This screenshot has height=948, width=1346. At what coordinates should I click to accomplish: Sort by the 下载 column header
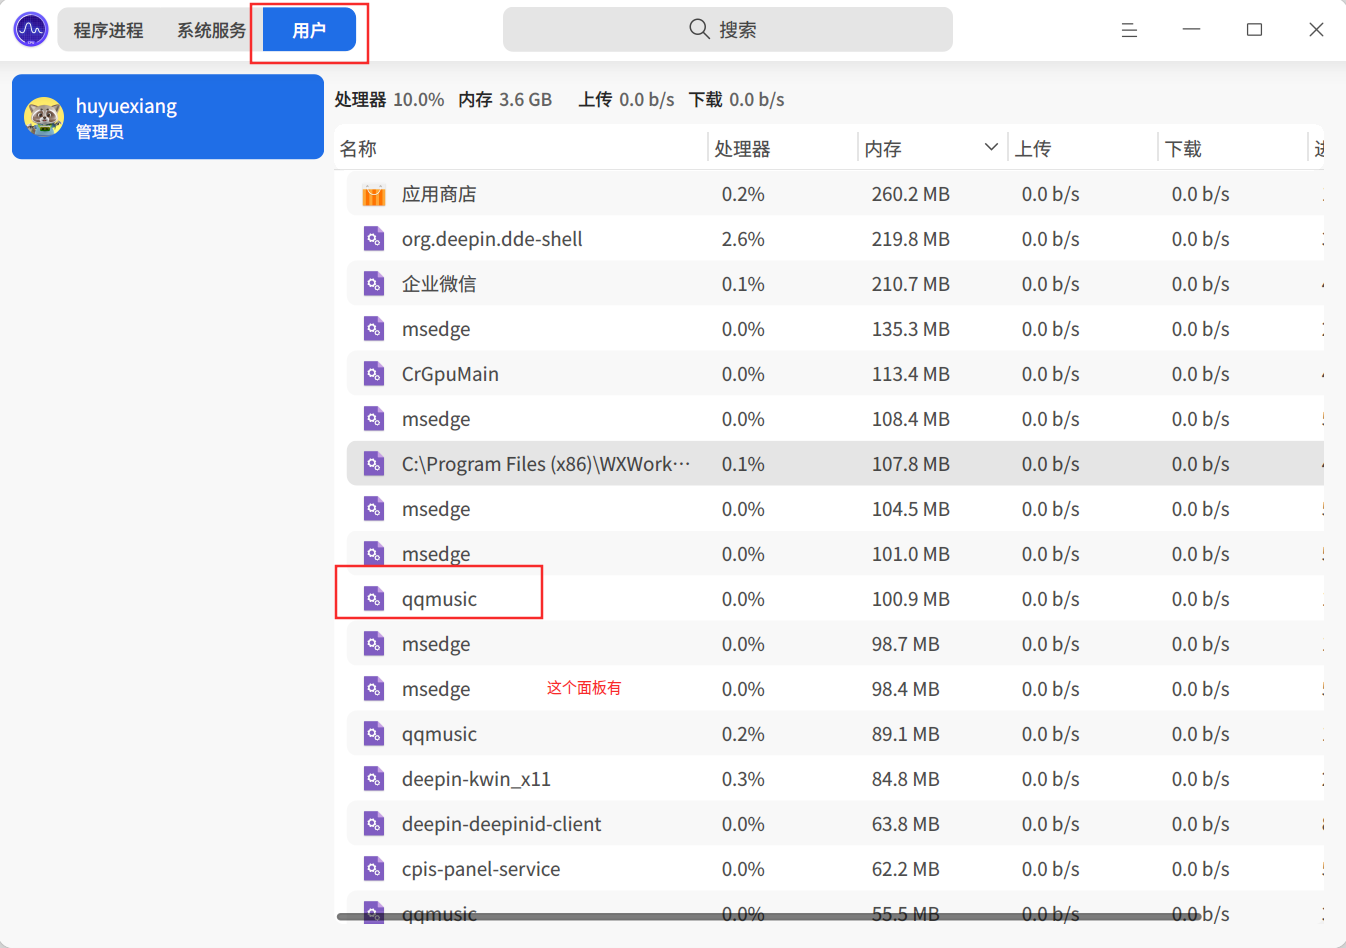coord(1183,149)
